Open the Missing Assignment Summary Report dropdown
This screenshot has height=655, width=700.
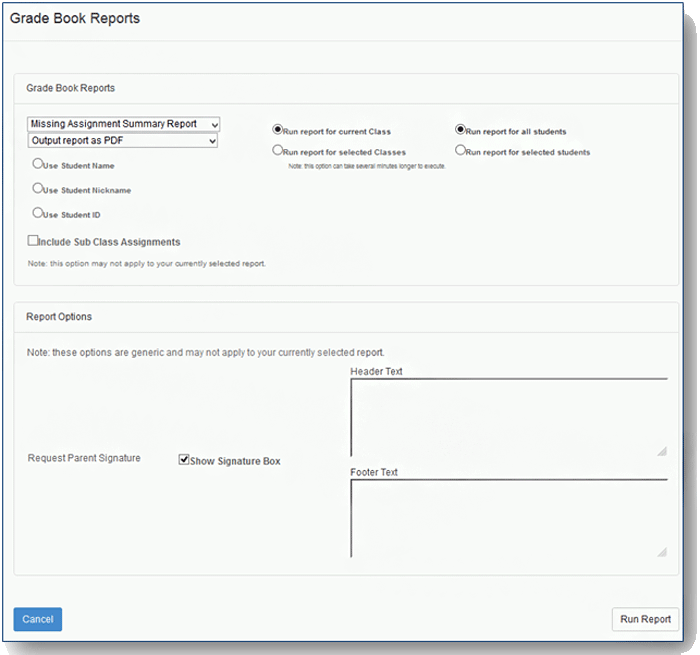click(x=123, y=124)
